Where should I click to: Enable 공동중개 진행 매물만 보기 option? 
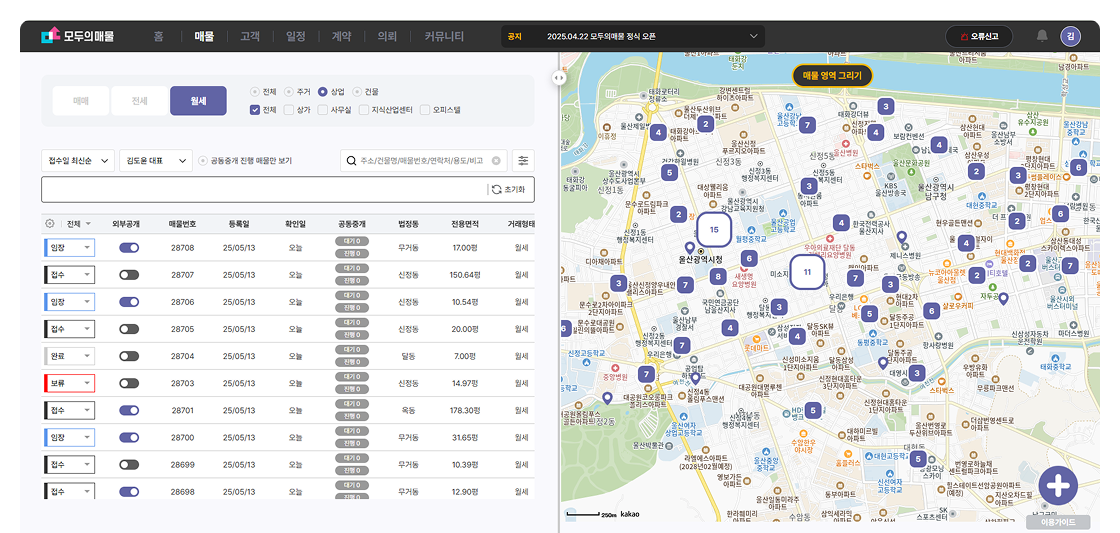202,161
